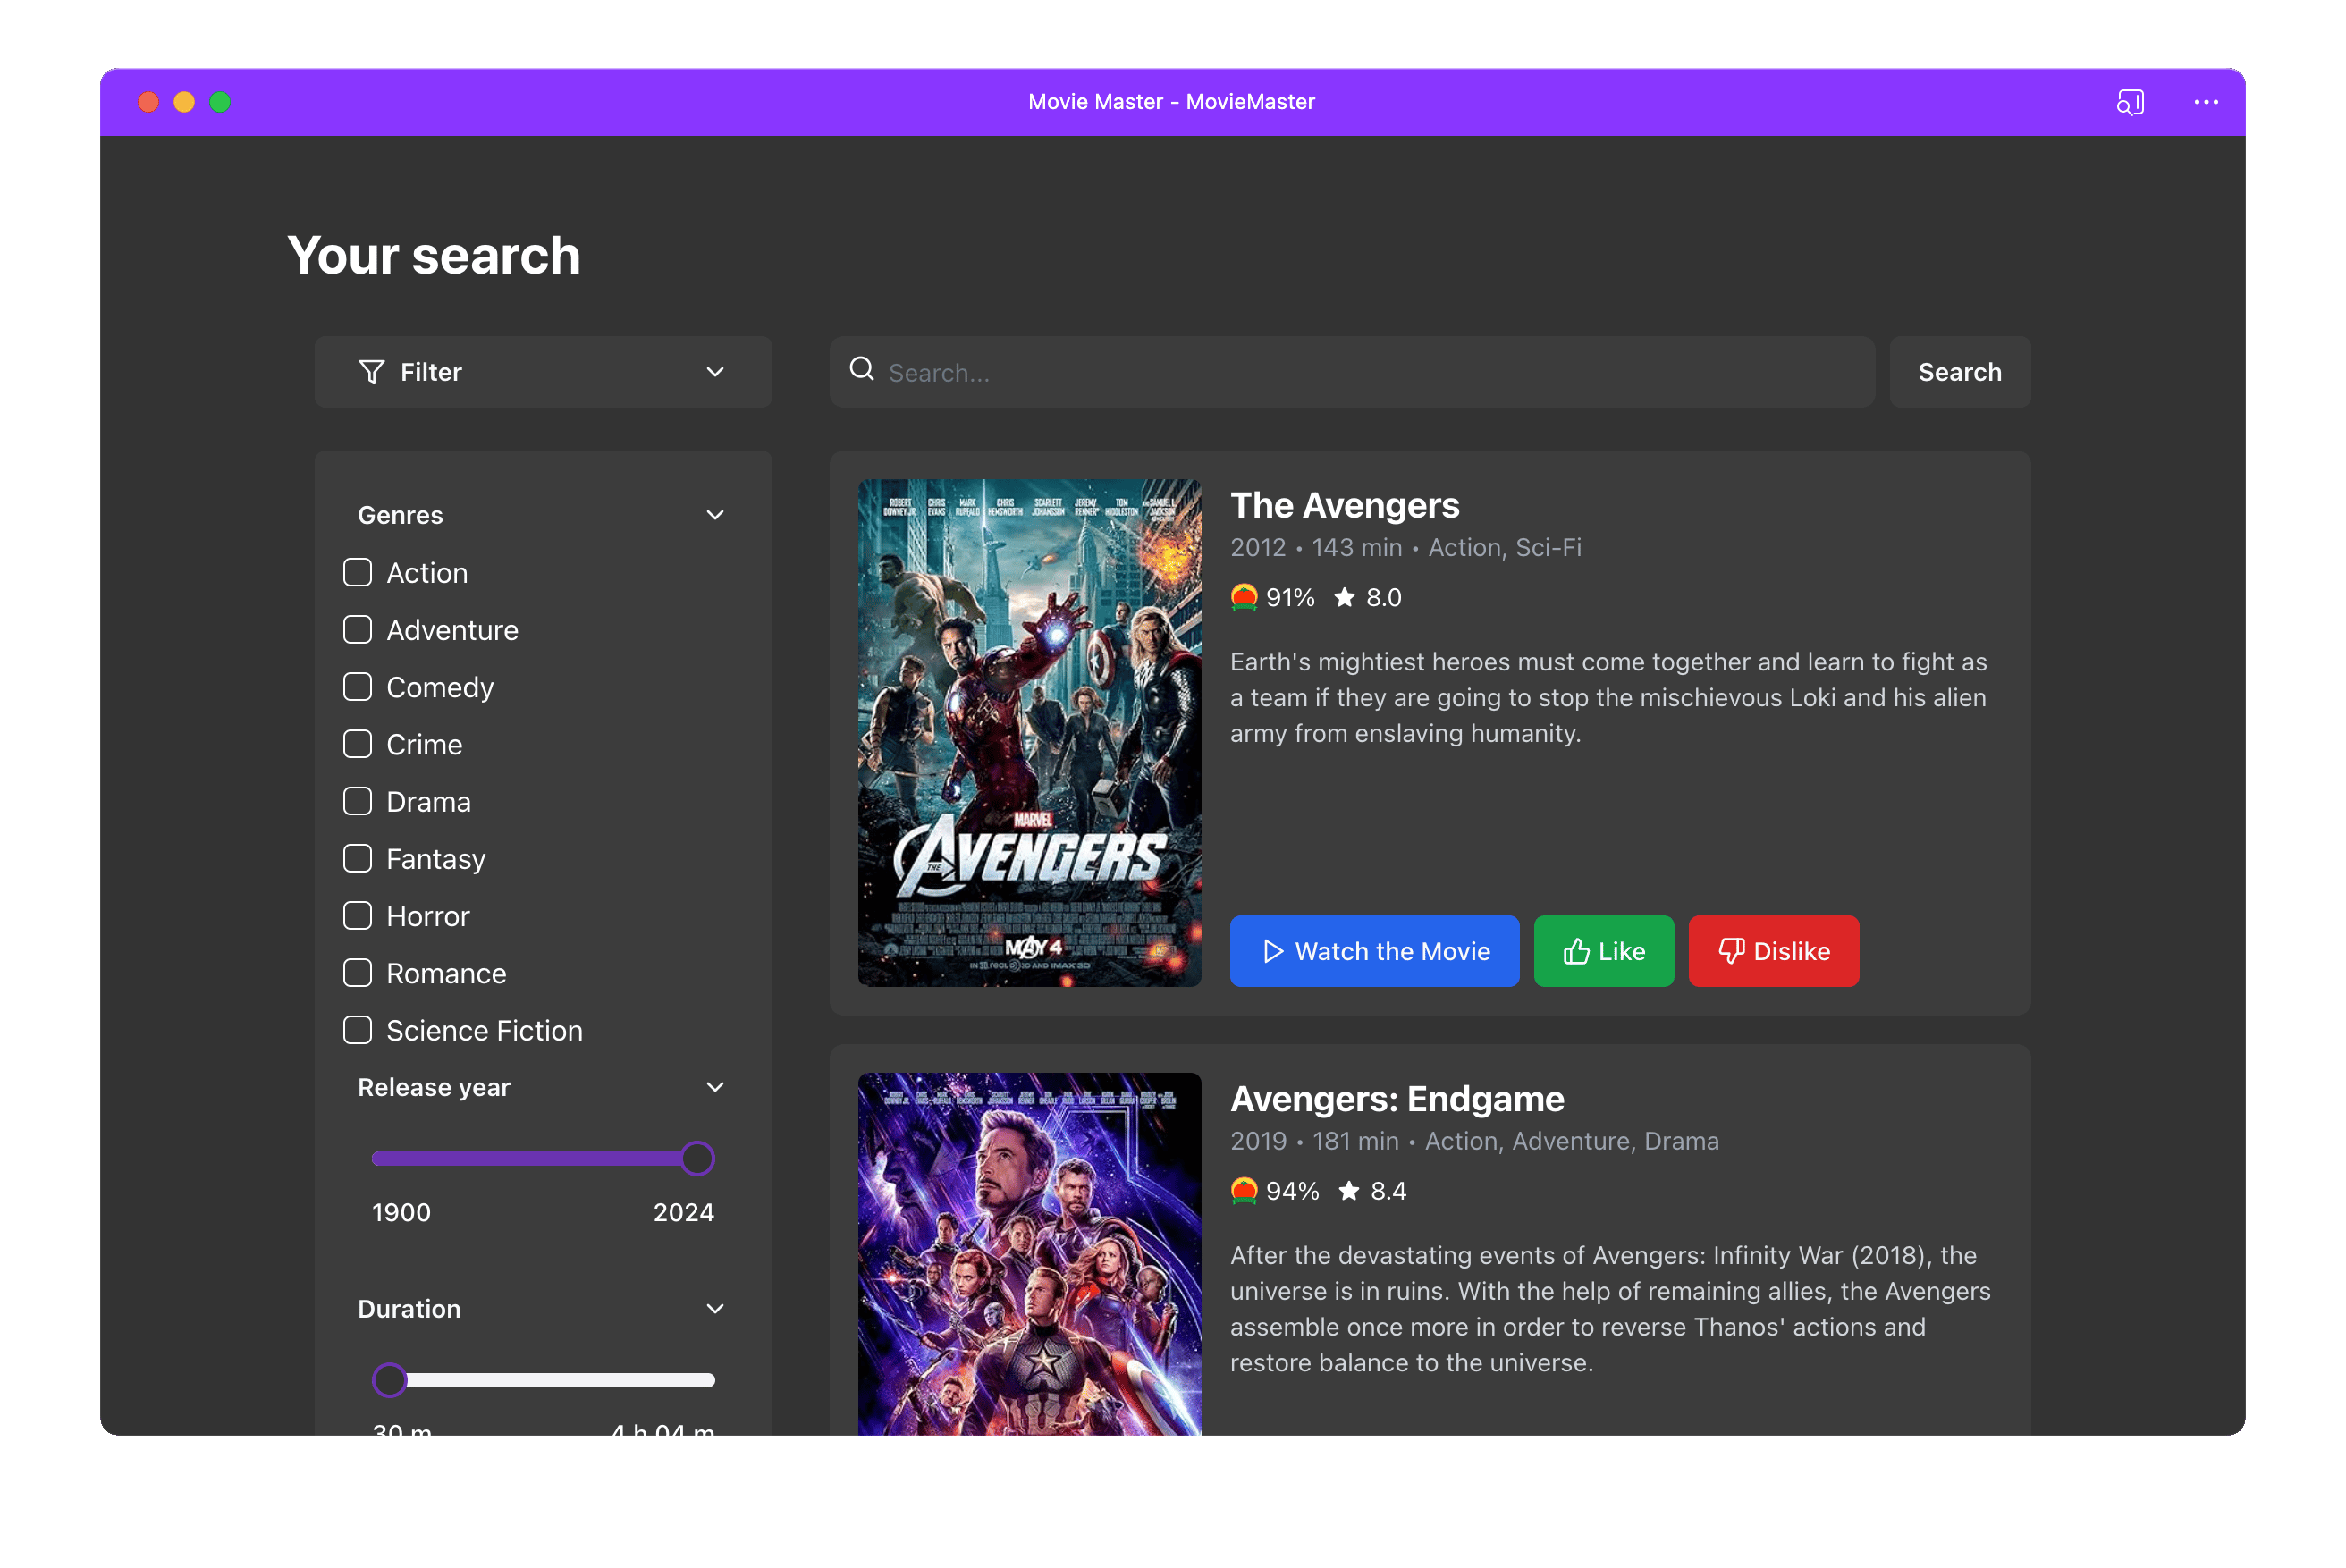
Task: Click The Avengers tomato score icon
Action: point(1244,597)
